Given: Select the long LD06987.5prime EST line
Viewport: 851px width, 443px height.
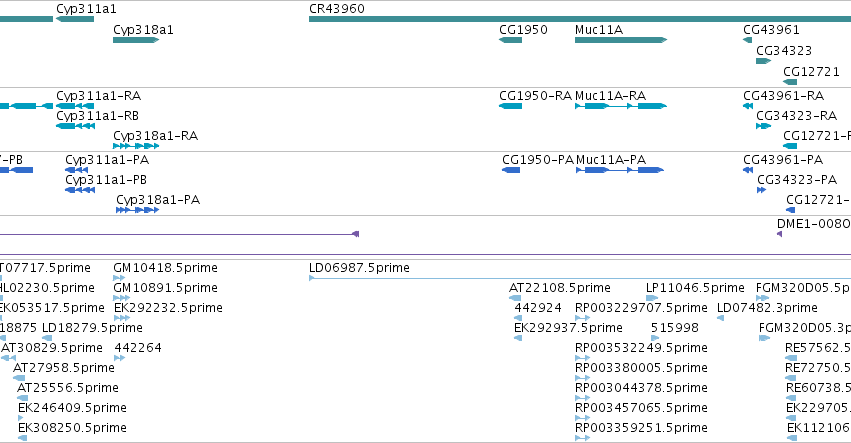Looking at the screenshot, I should point(580,278).
